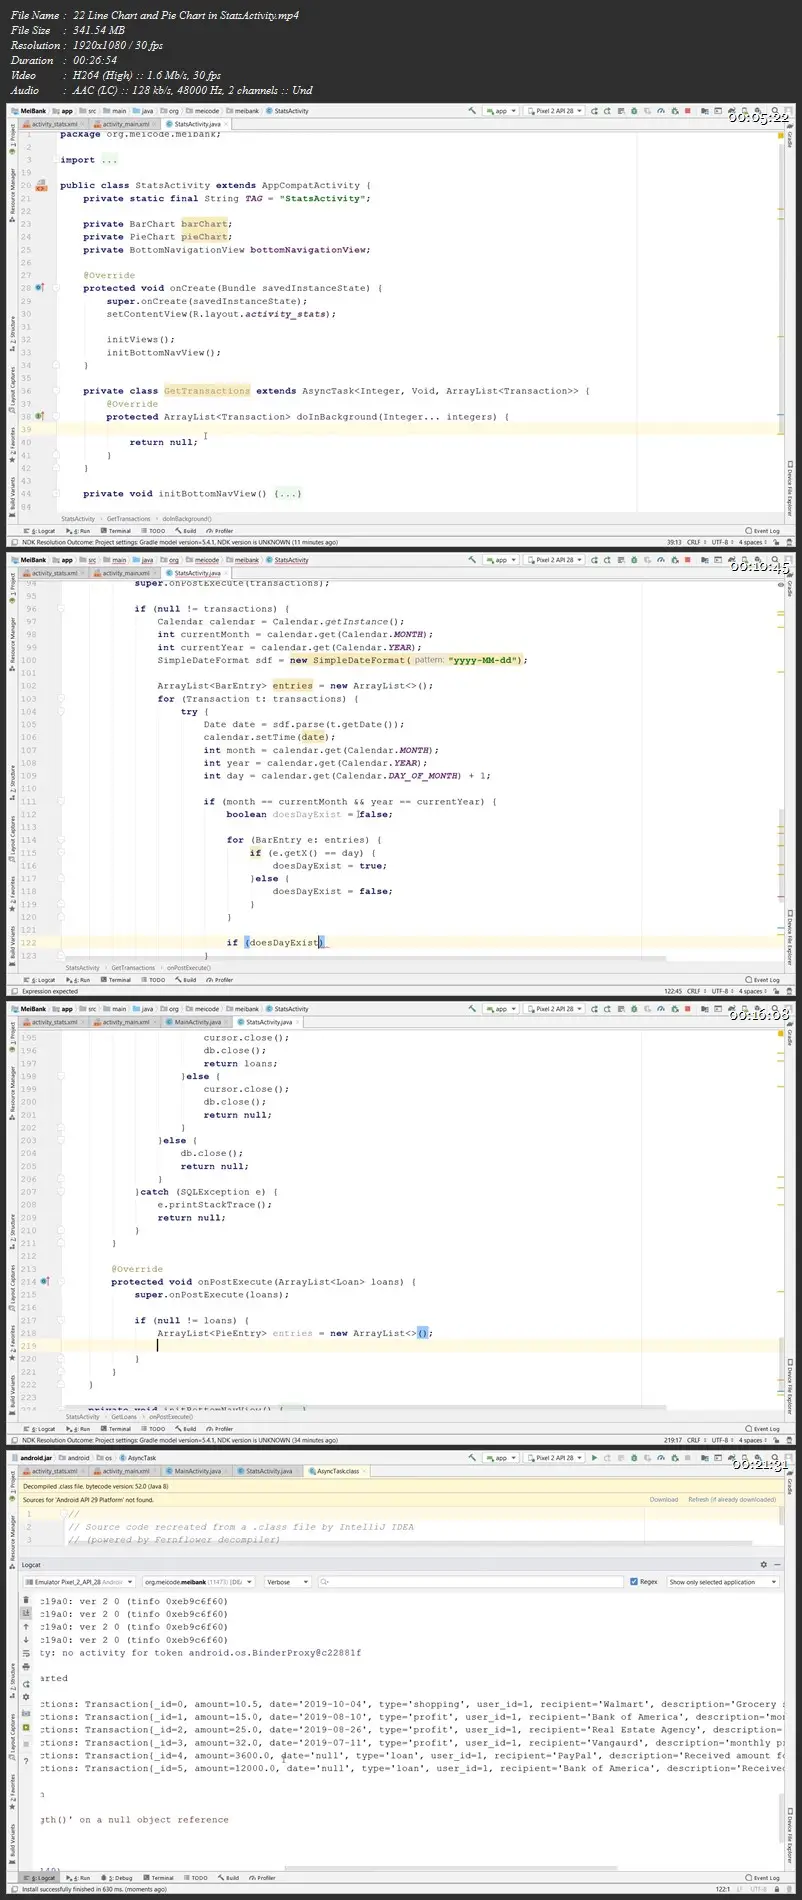Open Terminal tool window in 00:05:22 frame
The height and width of the screenshot is (1900, 802).
[116, 531]
